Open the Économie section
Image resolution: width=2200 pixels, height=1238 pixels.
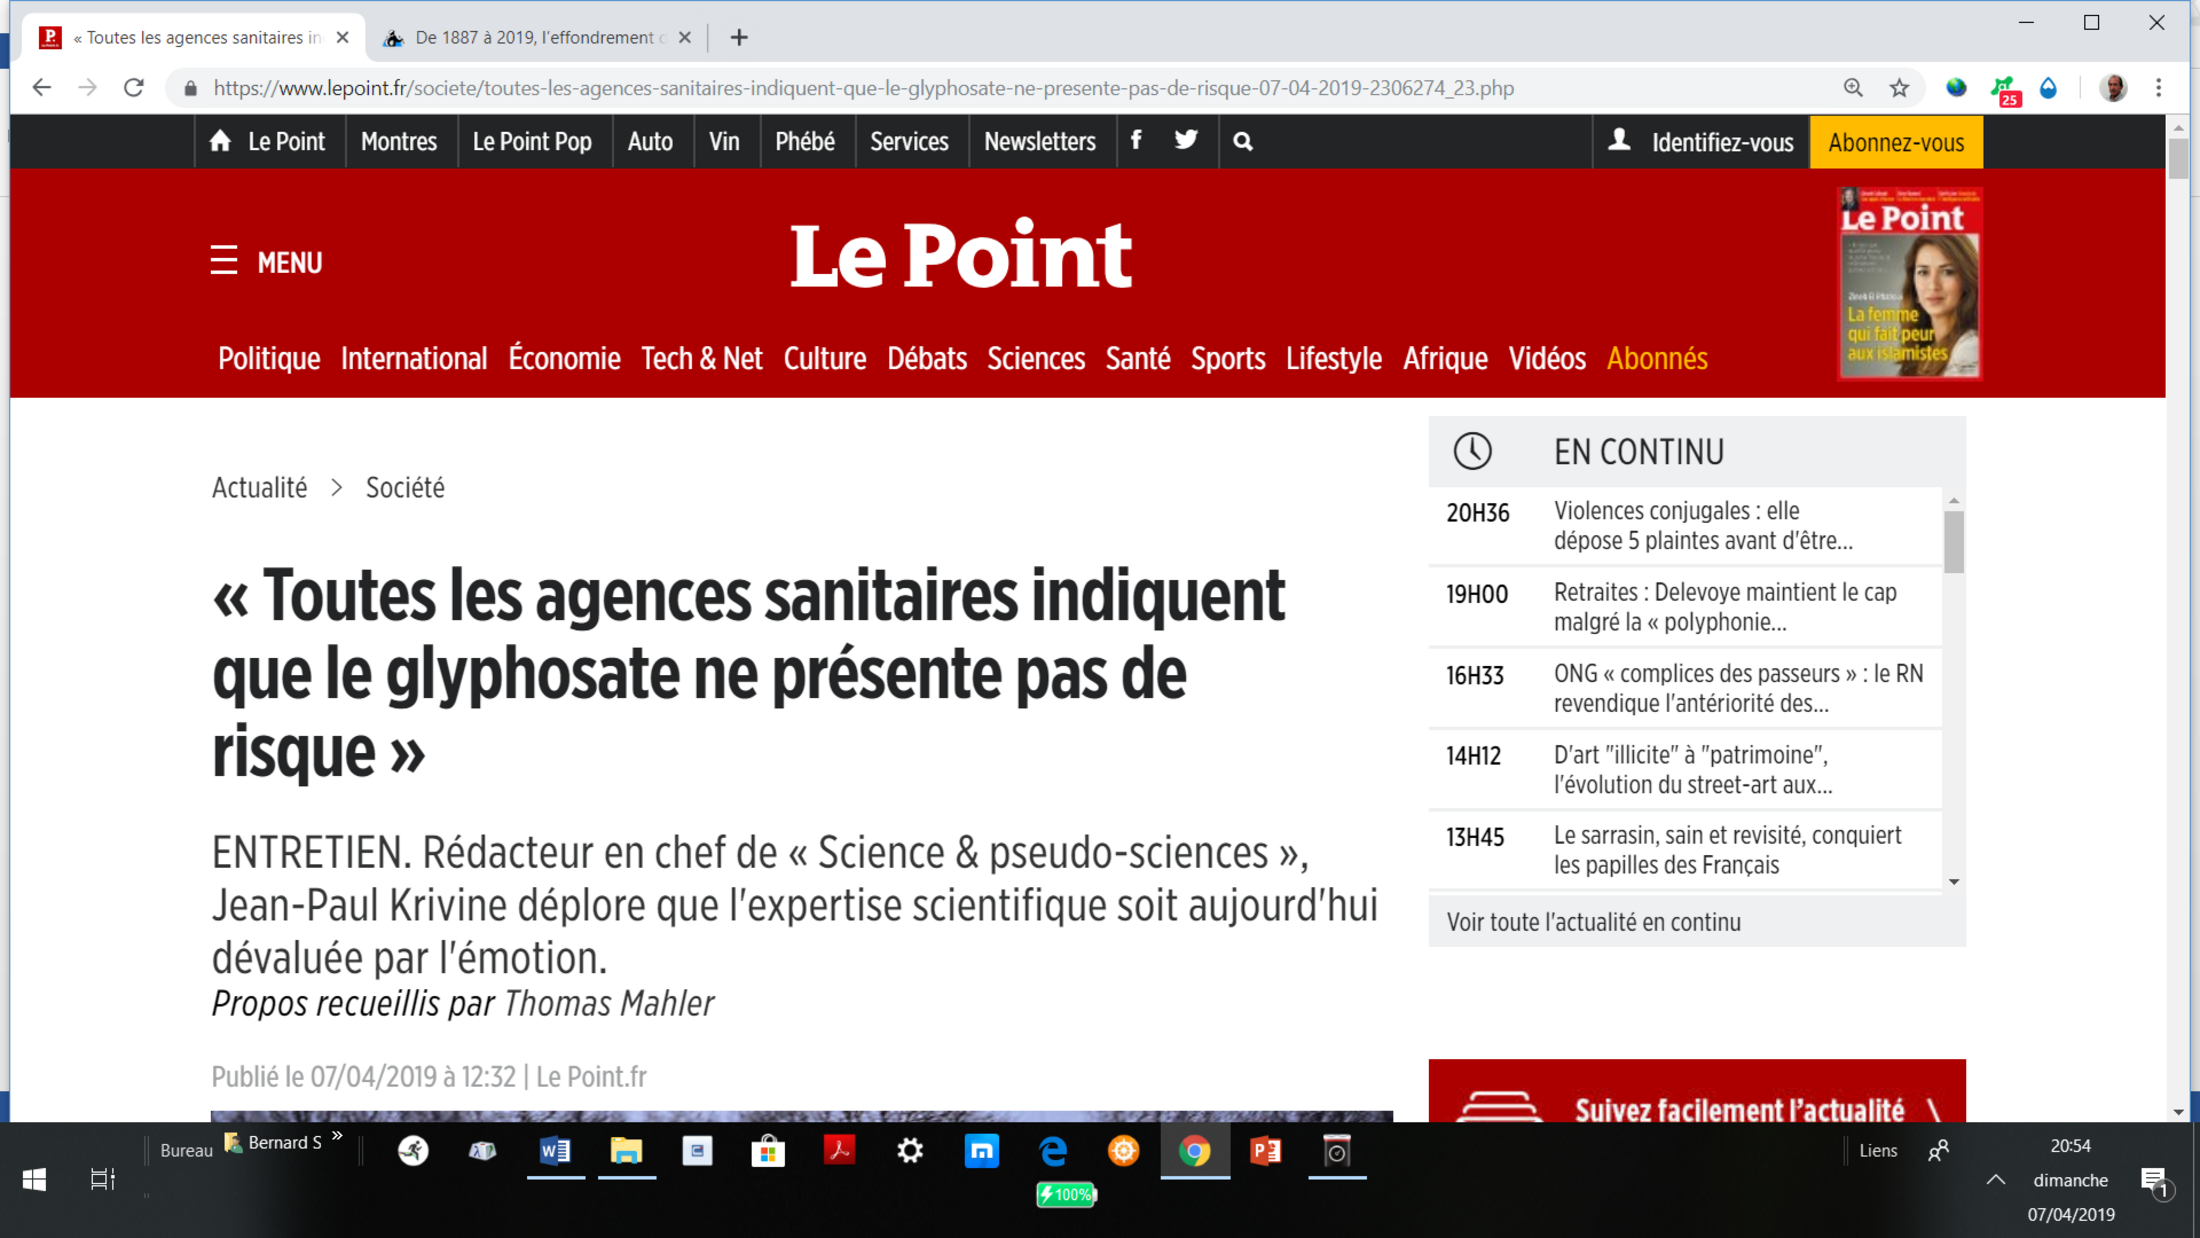pyautogui.click(x=564, y=359)
